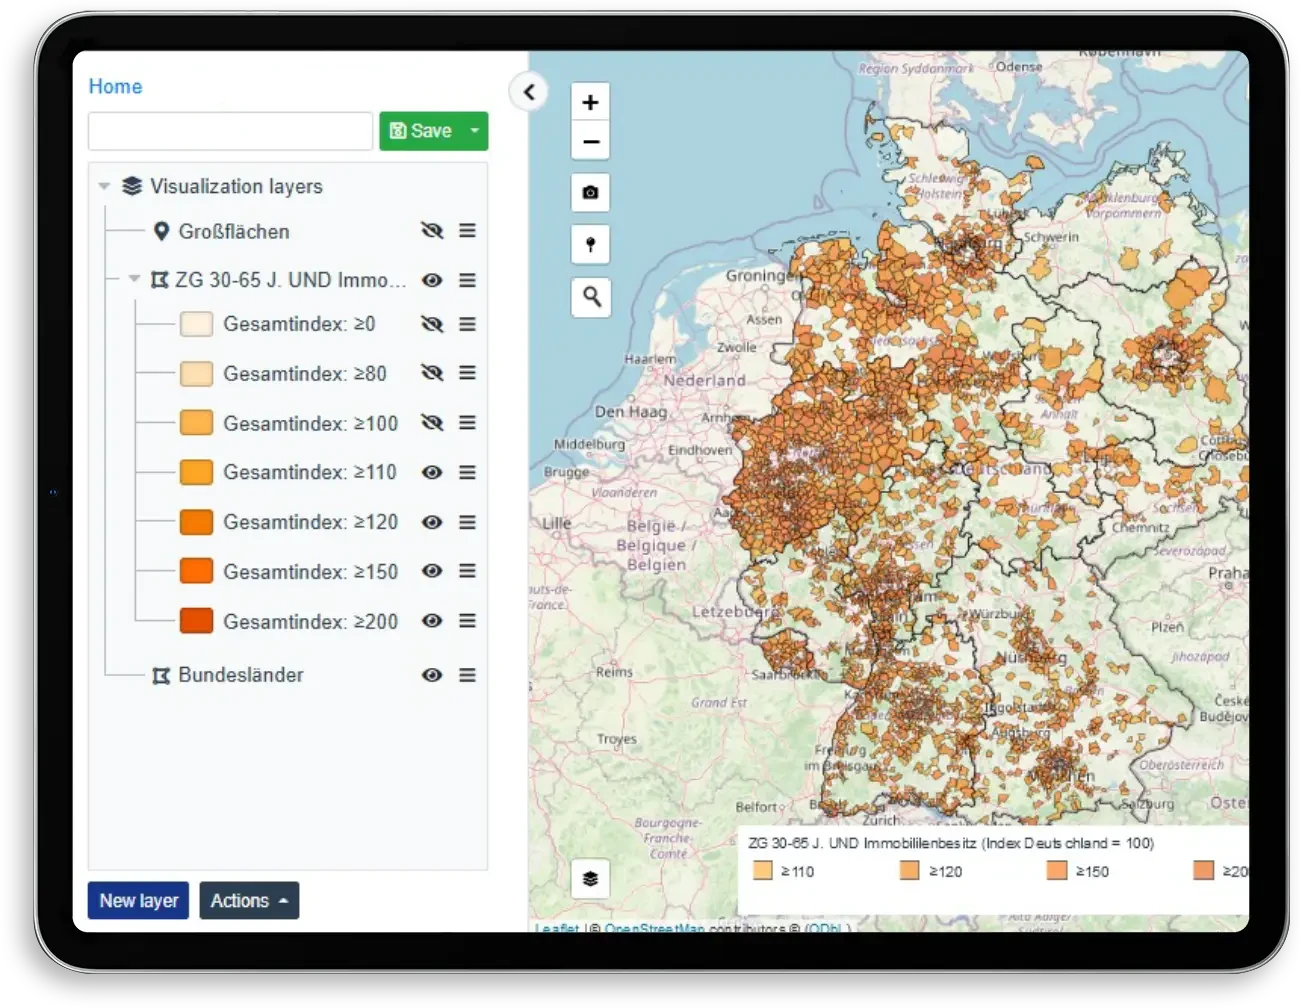Go to the Home link
Image resolution: width=1300 pixels, height=1008 pixels.
[115, 86]
